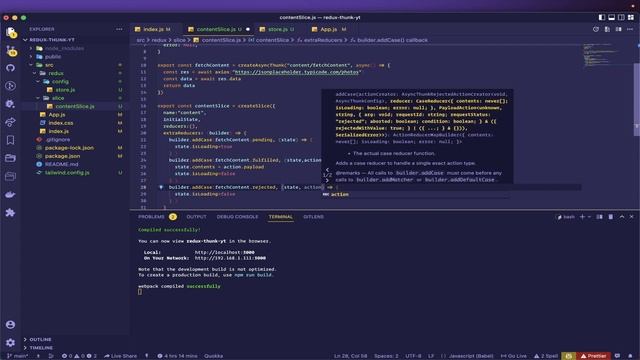Open package.json in the file tree
Screen dimensions: 640x360
pyautogui.click(x=62, y=156)
